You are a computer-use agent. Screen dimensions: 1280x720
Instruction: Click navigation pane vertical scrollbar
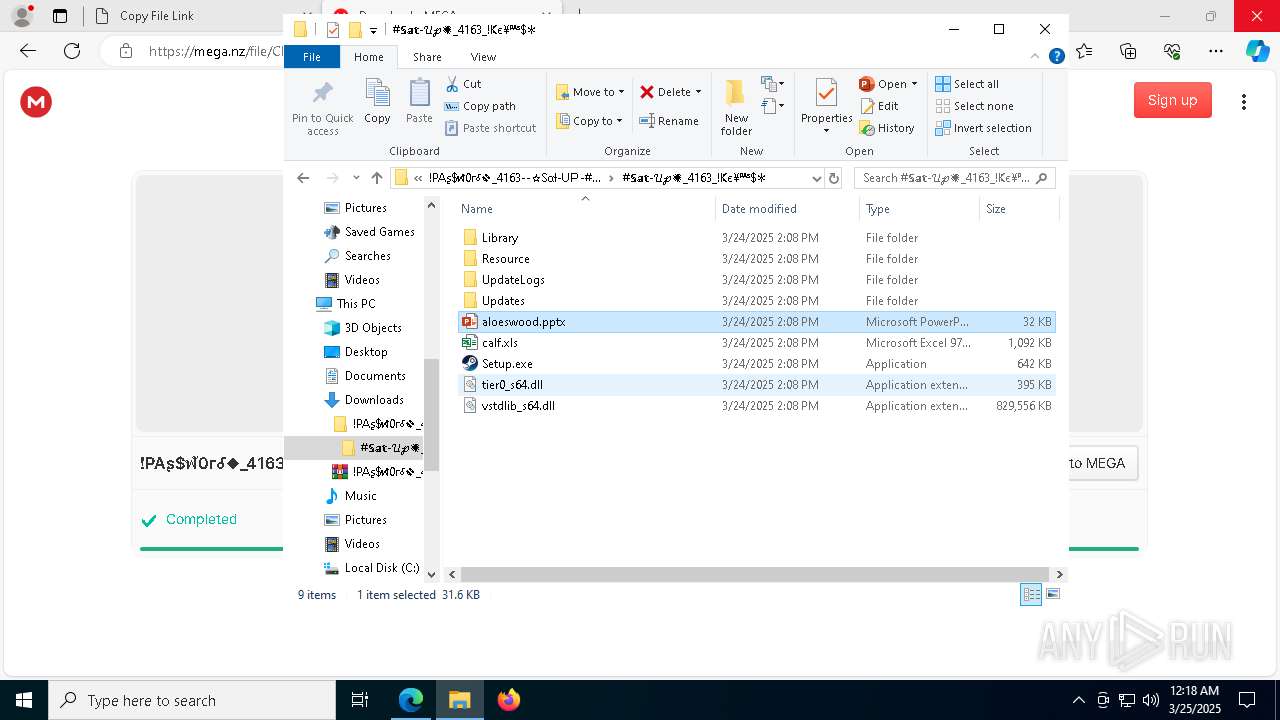coord(431,415)
